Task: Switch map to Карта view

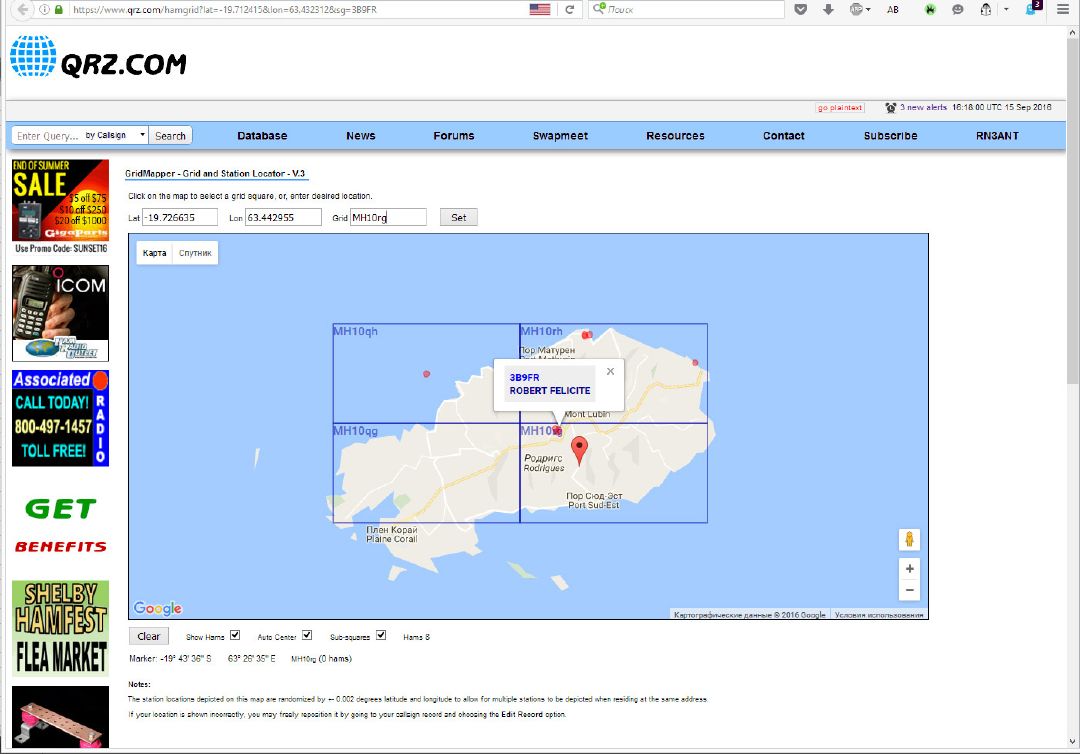Action: 154,253
